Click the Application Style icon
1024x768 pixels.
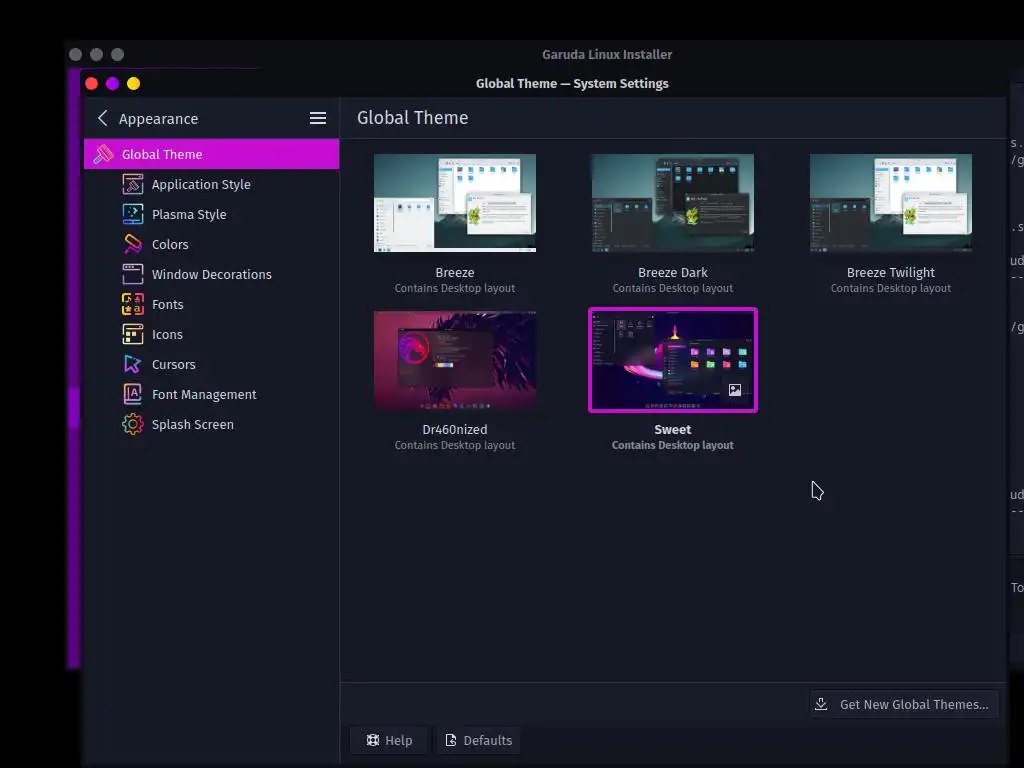click(x=133, y=184)
